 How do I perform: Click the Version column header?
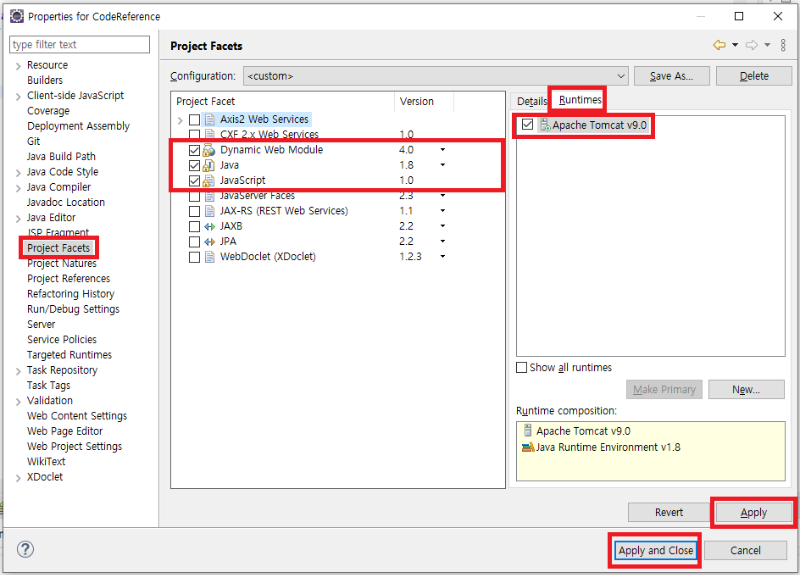coord(423,101)
